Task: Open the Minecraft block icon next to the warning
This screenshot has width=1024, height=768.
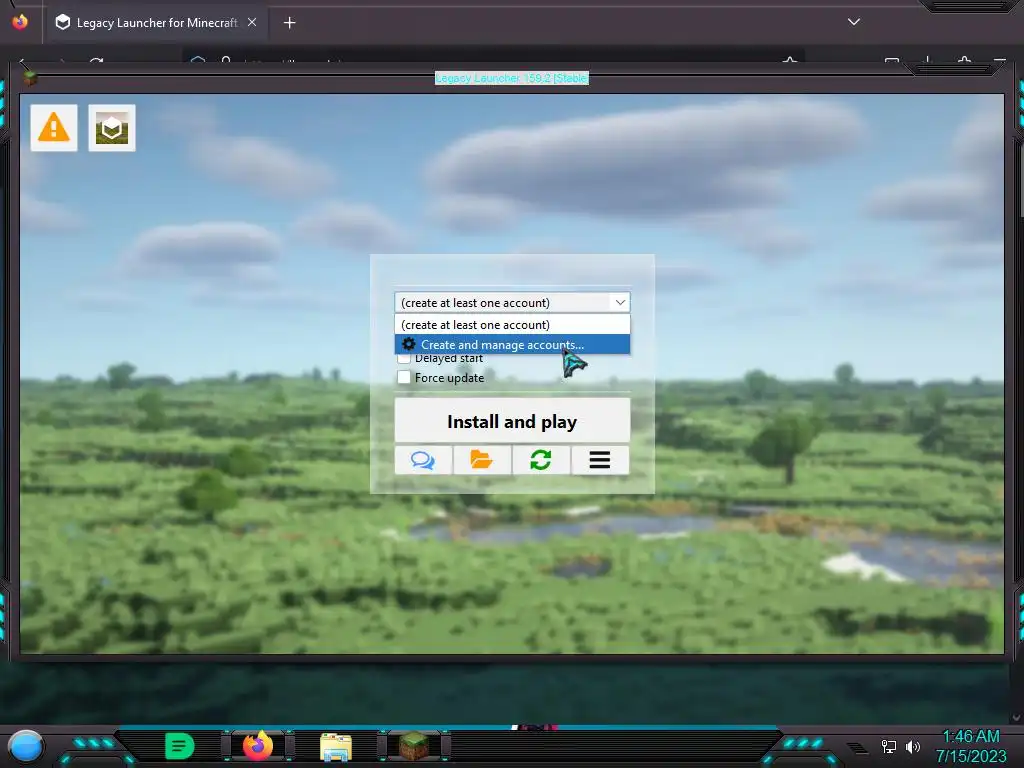Action: point(112,128)
